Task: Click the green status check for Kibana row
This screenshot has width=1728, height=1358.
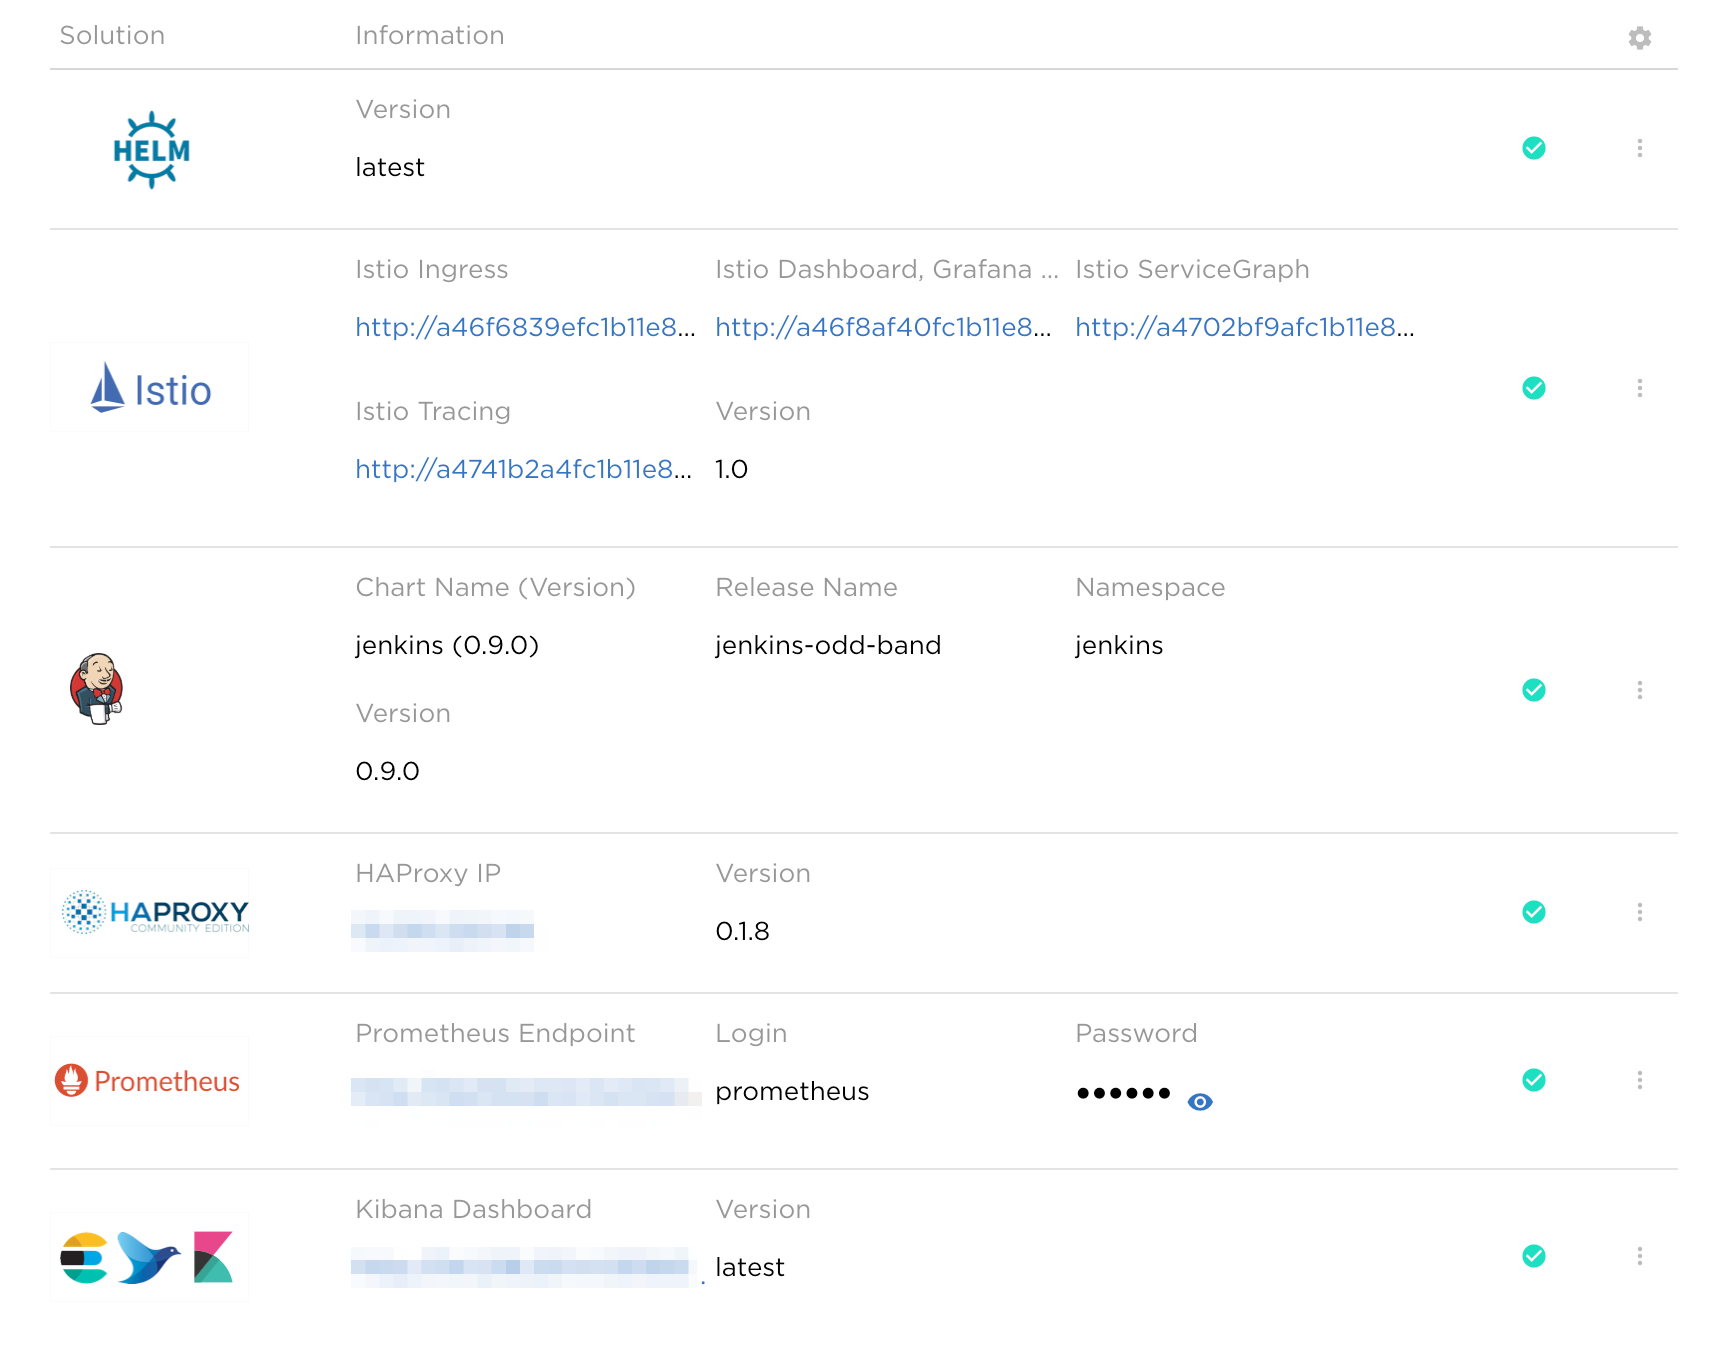Action: 1534,1256
